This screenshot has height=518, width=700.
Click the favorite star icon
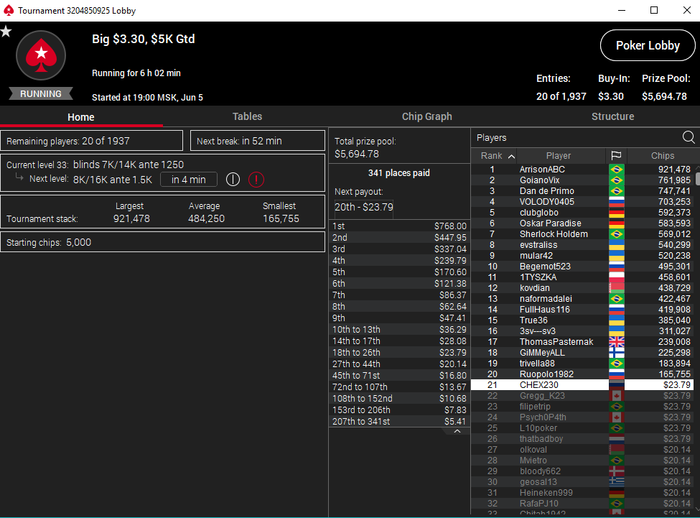tap(6, 32)
